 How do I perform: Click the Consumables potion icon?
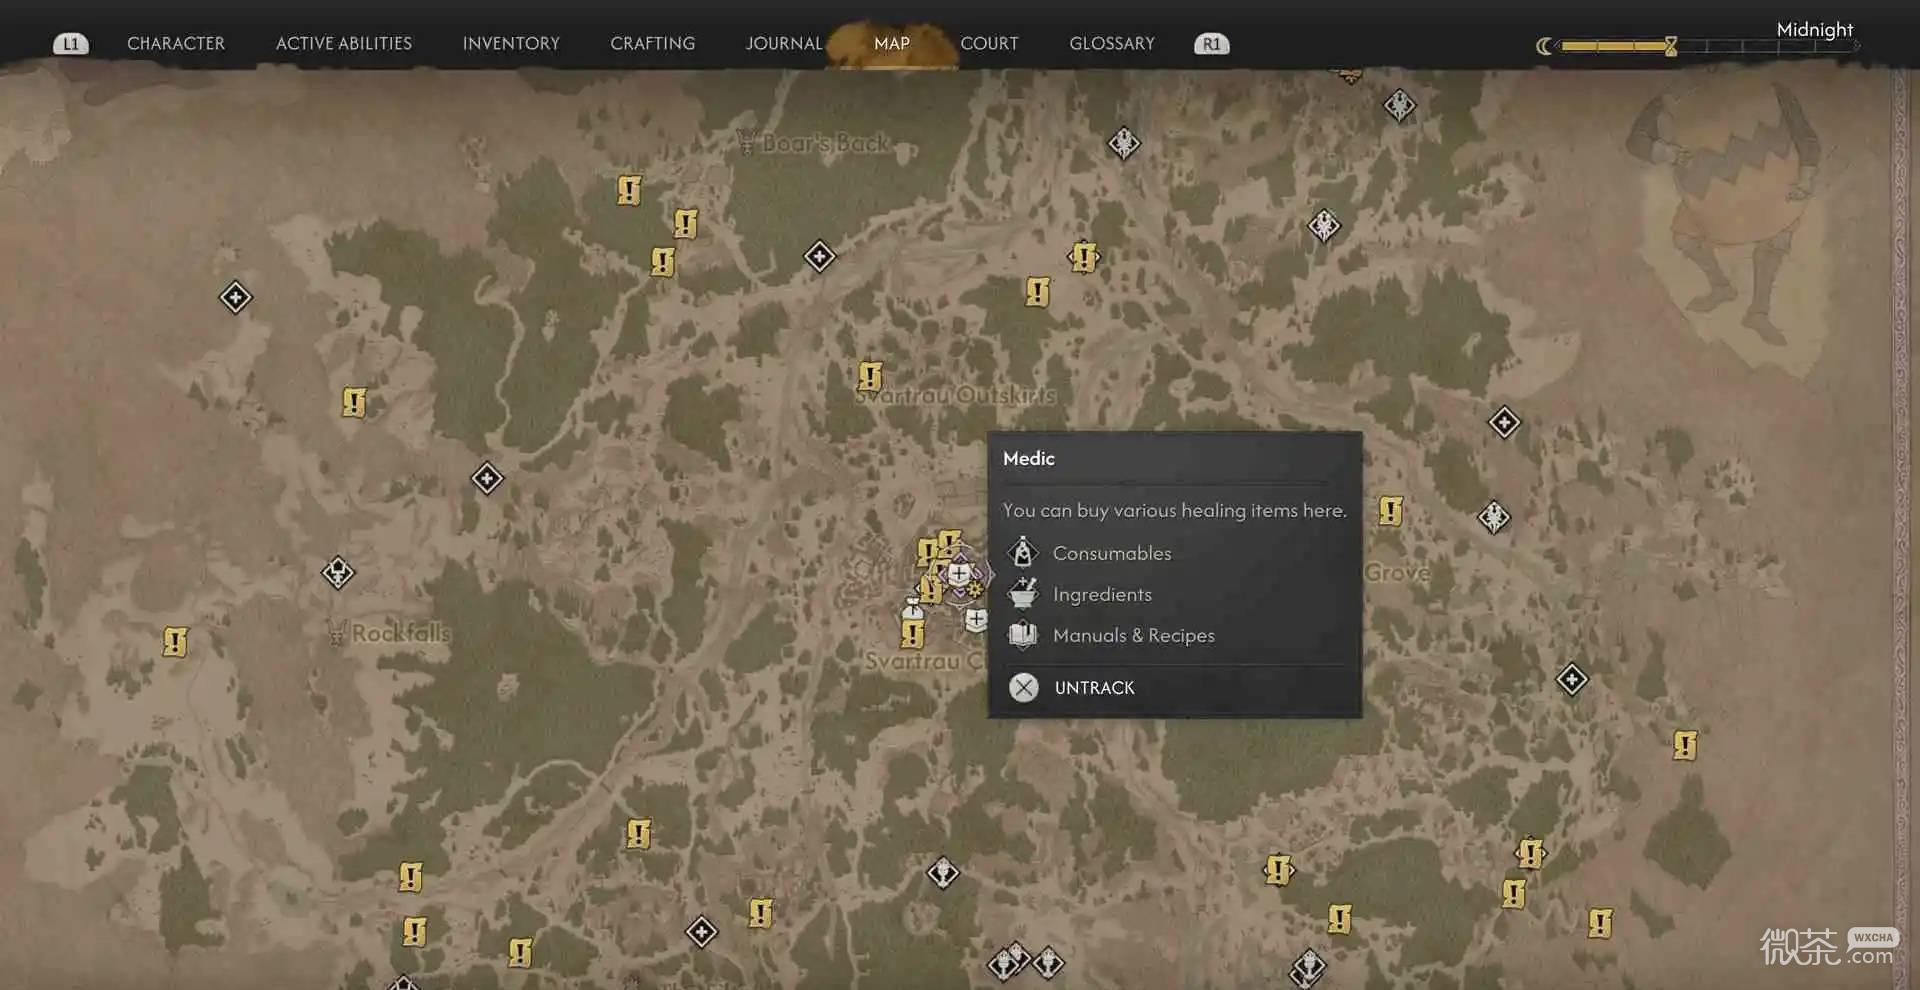[1023, 552]
